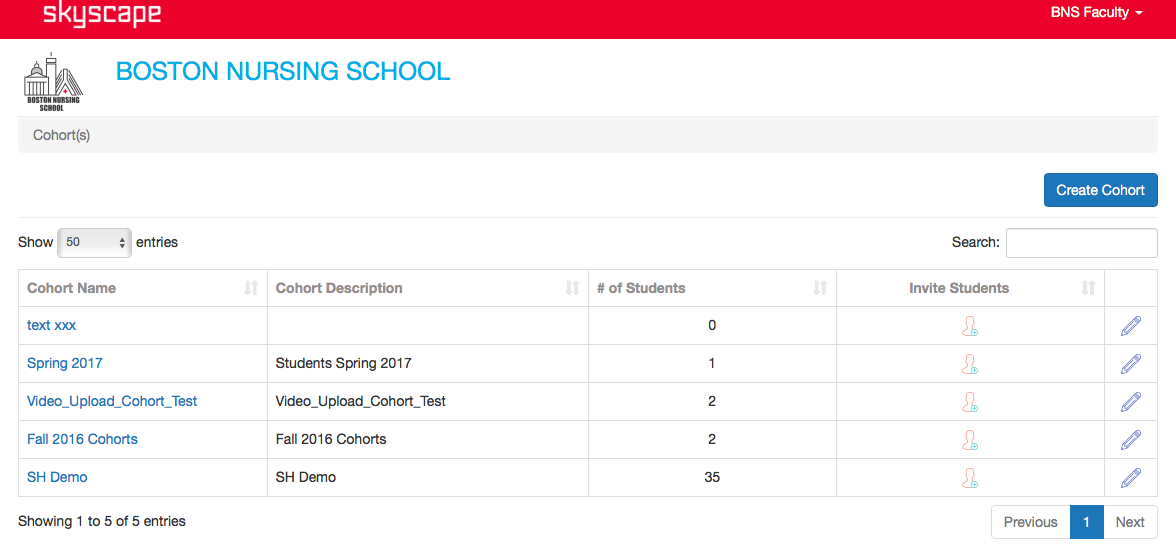
Task: Invite students to text xxx cohort
Action: 970,326
